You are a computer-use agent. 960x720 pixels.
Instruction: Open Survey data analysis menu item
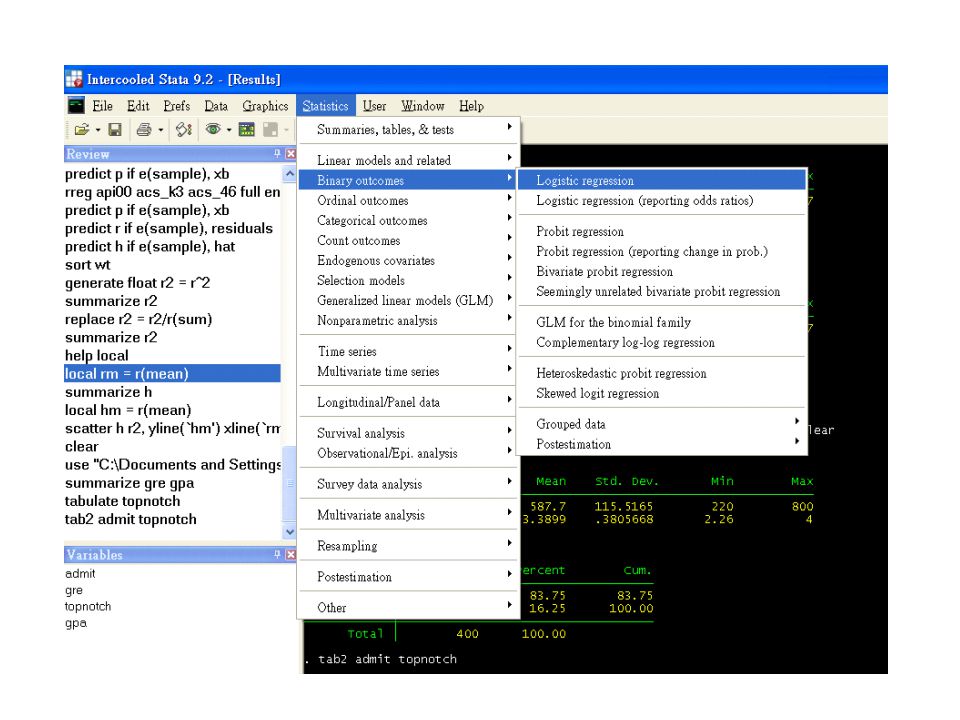pos(409,484)
